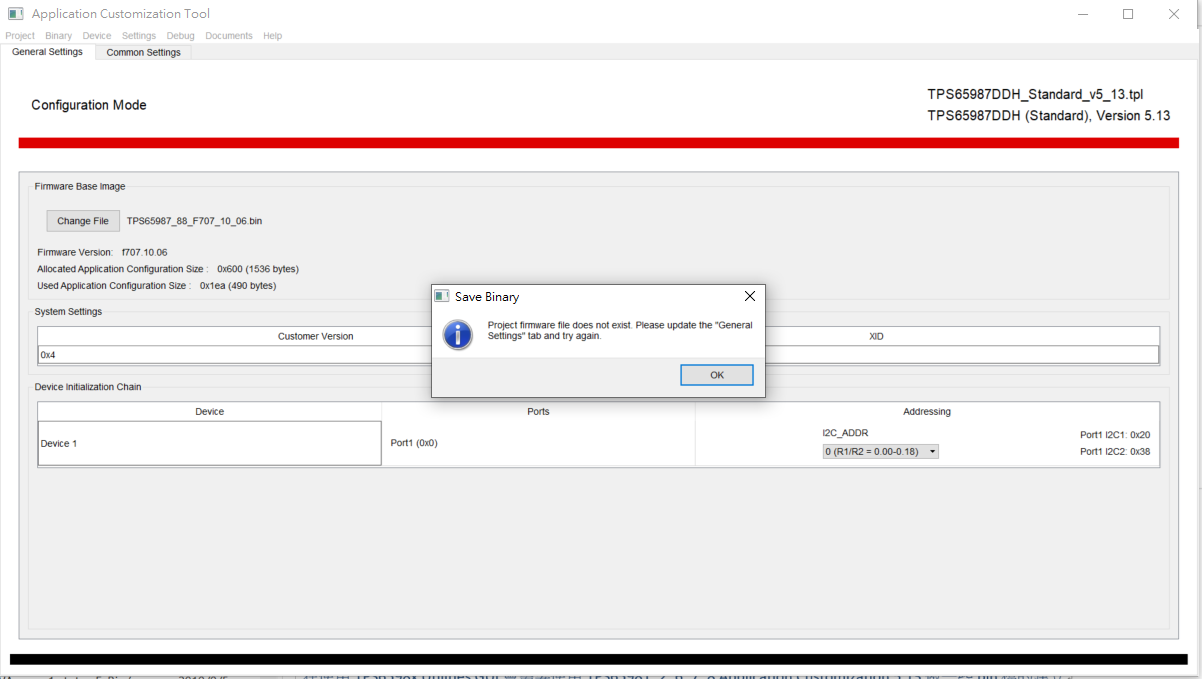1202x679 pixels.
Task: Open the Documents menu
Action: pyautogui.click(x=229, y=36)
